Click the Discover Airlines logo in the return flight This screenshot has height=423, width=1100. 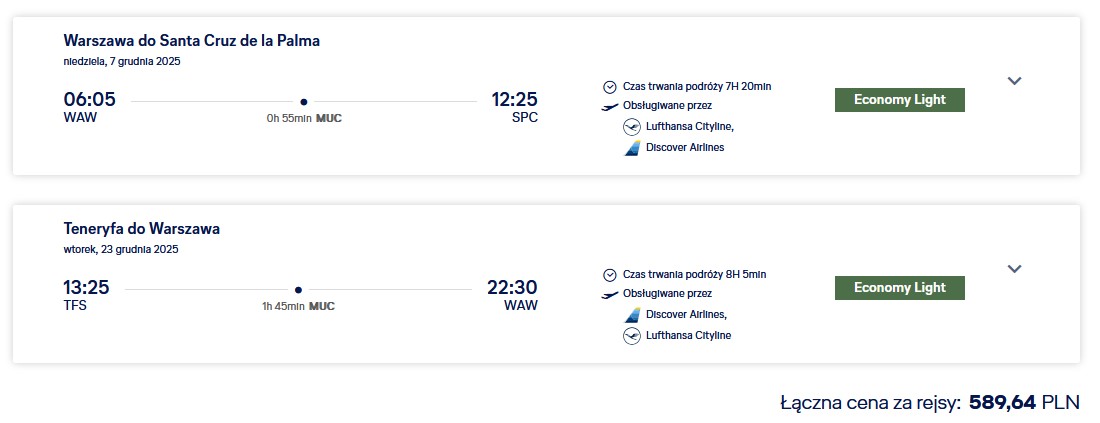tap(632, 315)
